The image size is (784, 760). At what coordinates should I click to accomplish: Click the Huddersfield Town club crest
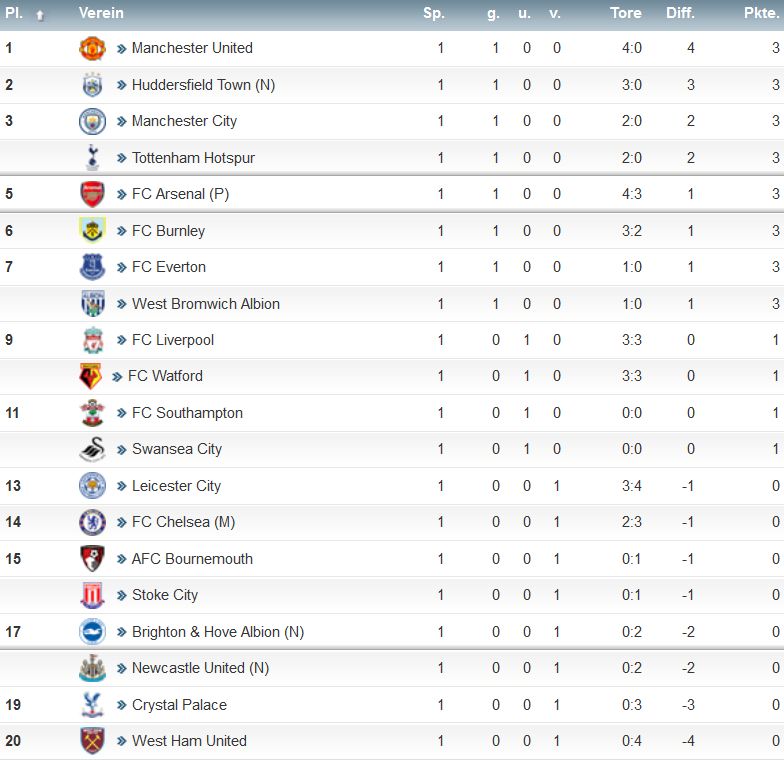(92, 85)
